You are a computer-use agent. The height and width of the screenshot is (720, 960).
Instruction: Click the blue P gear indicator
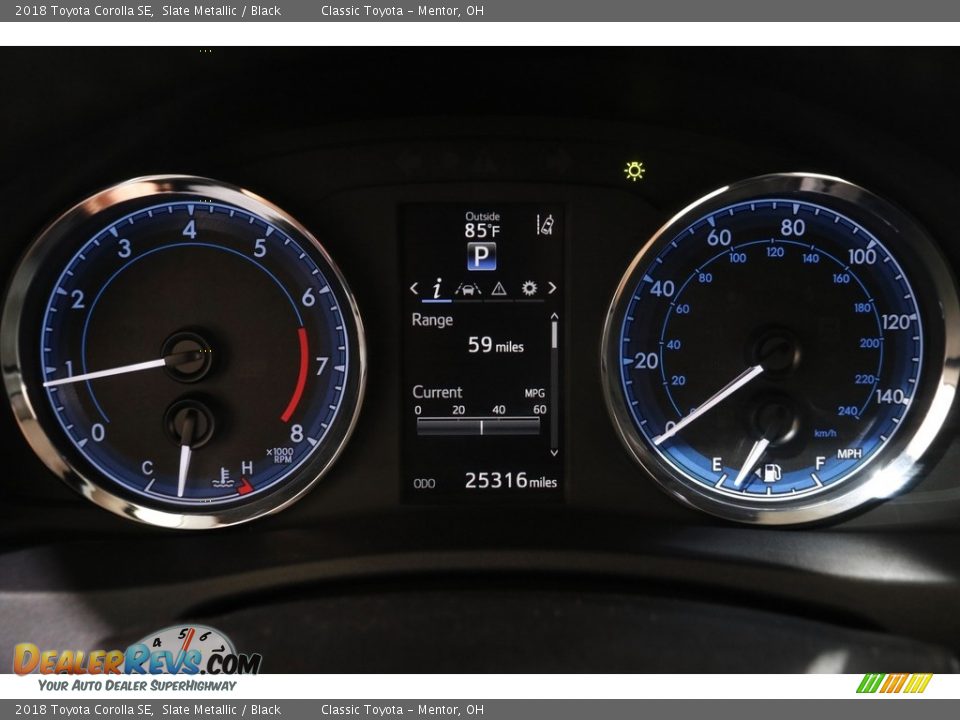[481, 256]
